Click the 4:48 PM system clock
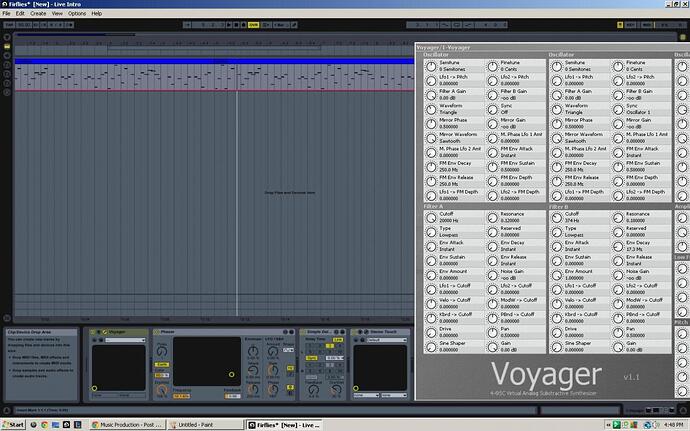This screenshot has height=431, width=690. (x=673, y=425)
